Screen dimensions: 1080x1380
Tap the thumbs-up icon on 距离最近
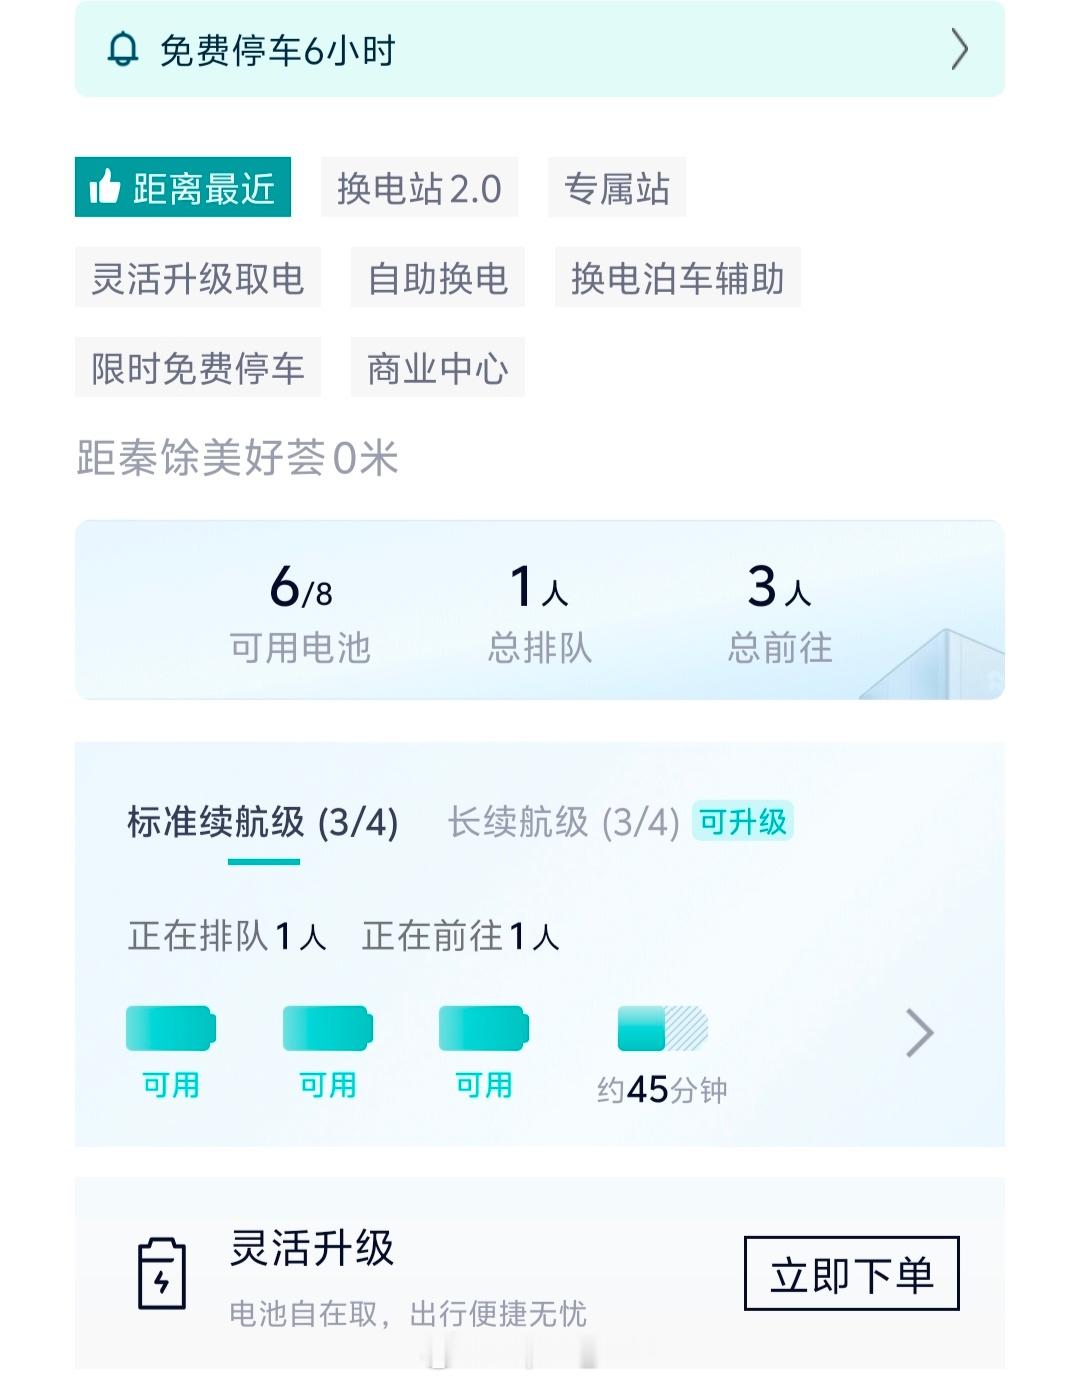104,187
